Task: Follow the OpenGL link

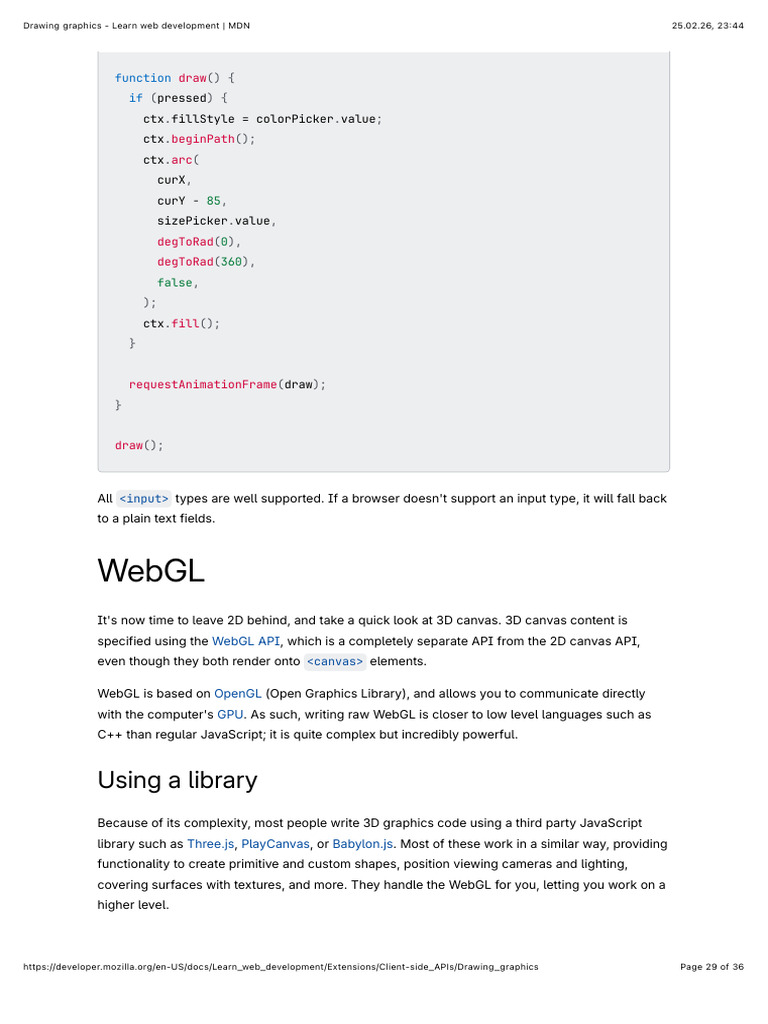Action: click(238, 694)
